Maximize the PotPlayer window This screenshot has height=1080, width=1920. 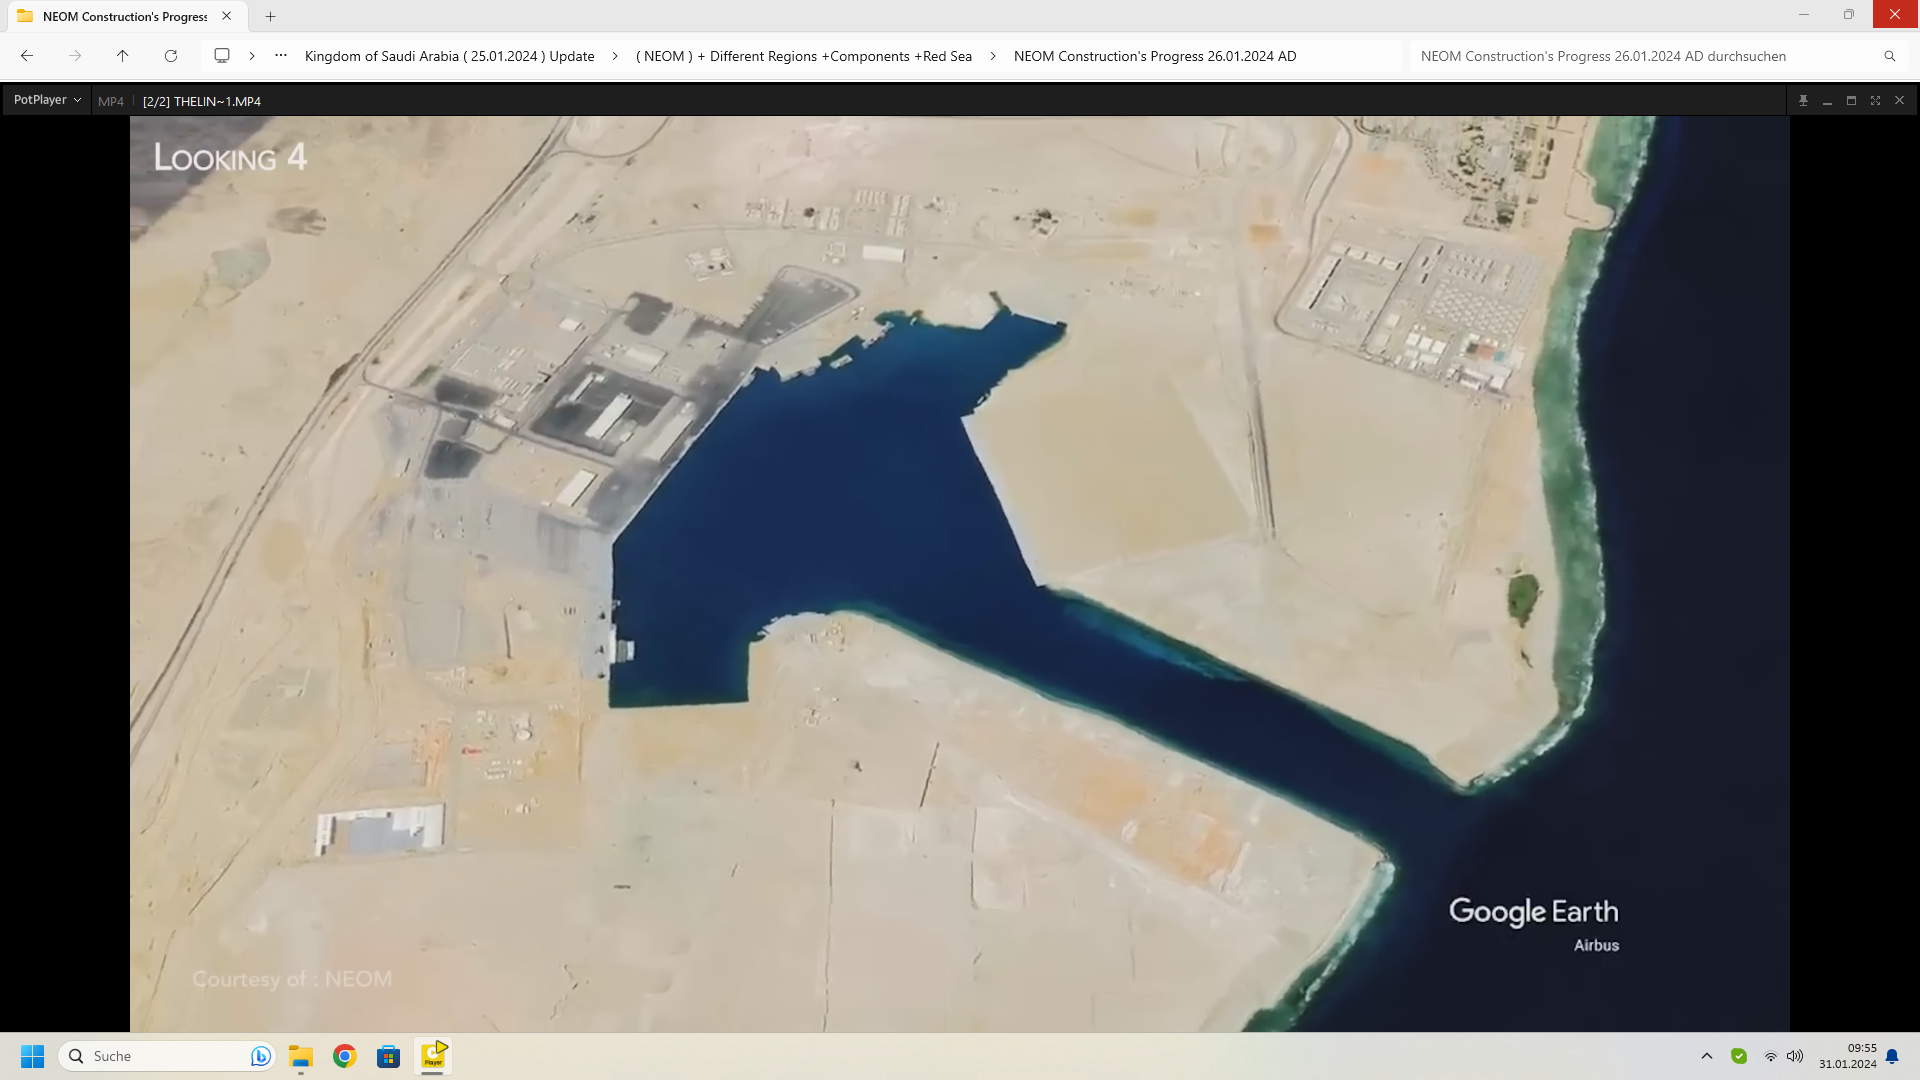[x=1851, y=101]
